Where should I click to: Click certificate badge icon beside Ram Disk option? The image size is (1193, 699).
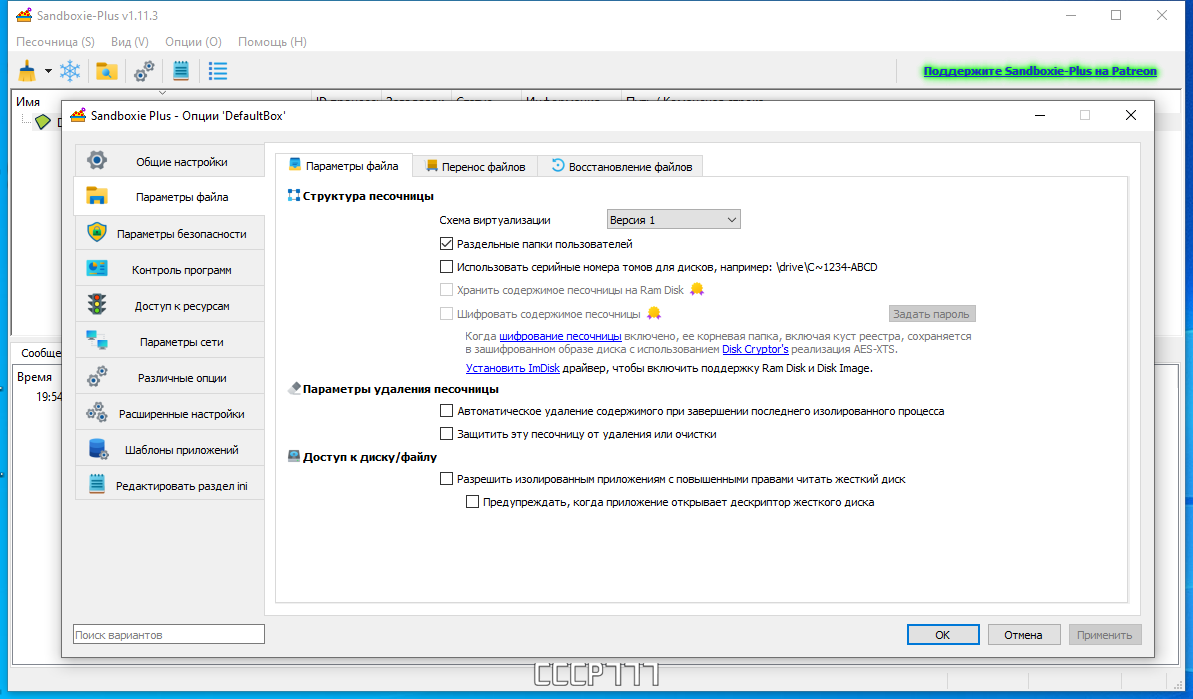tap(696, 290)
